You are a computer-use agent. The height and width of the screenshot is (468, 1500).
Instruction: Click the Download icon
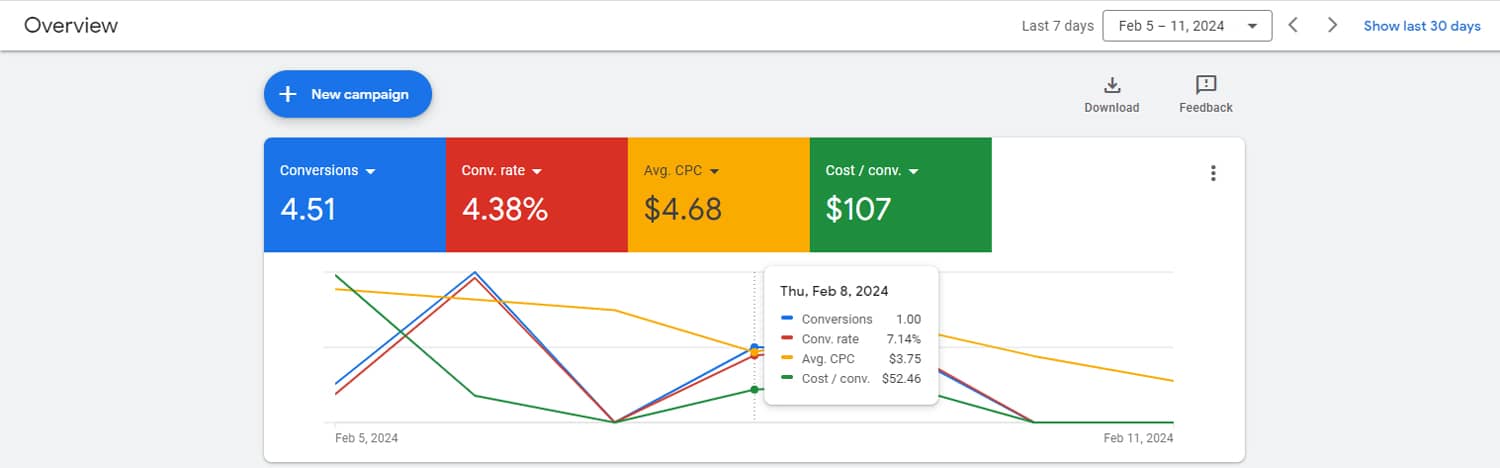point(1111,85)
